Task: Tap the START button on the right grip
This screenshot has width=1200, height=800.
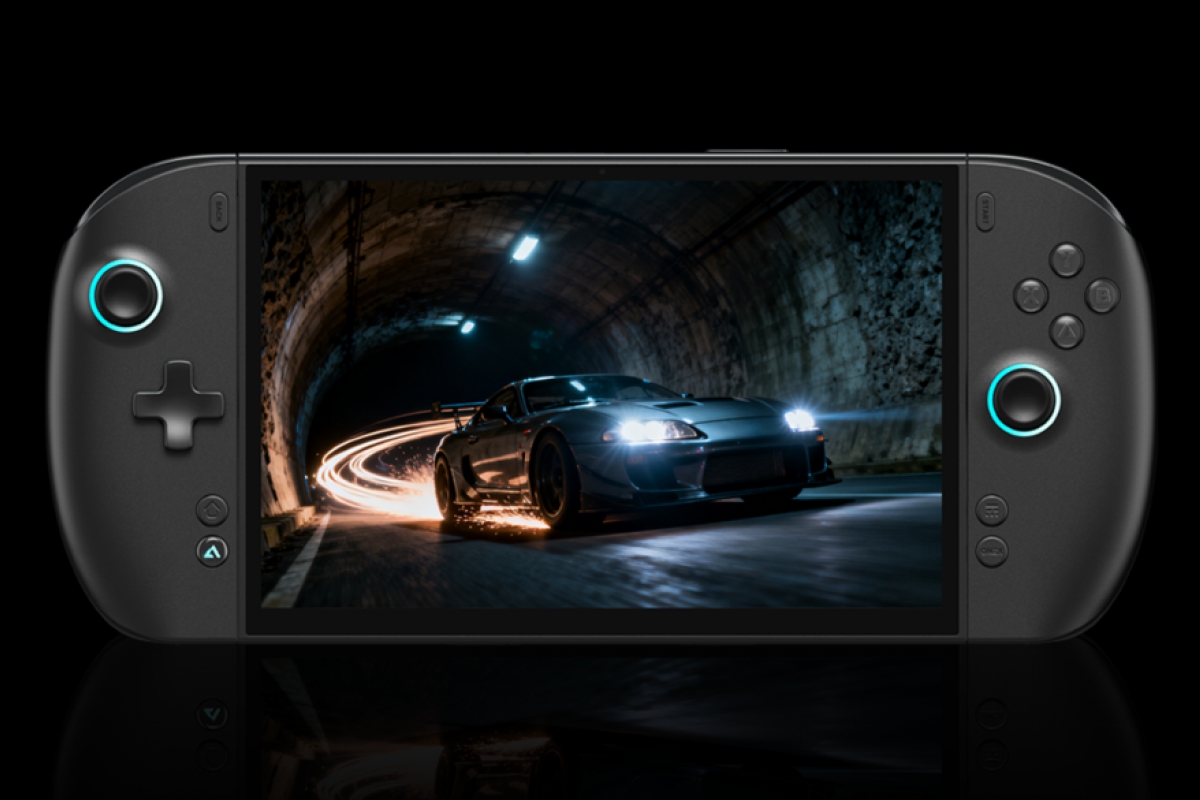Action: point(985,211)
